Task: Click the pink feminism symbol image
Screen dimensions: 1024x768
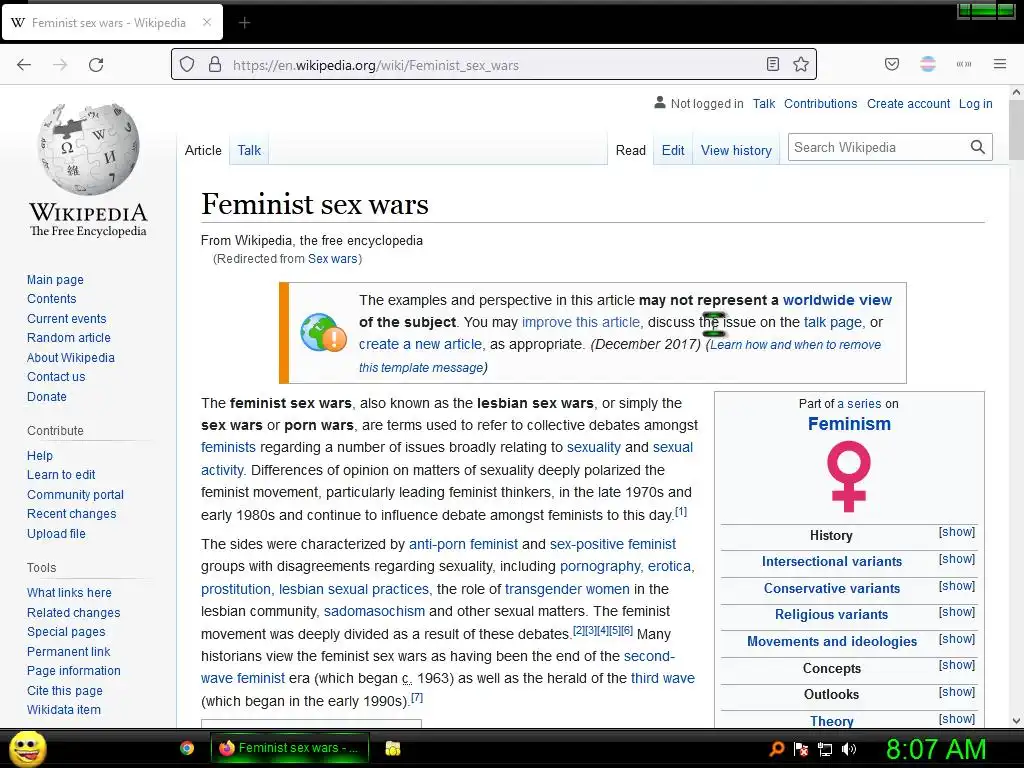Action: point(848,476)
